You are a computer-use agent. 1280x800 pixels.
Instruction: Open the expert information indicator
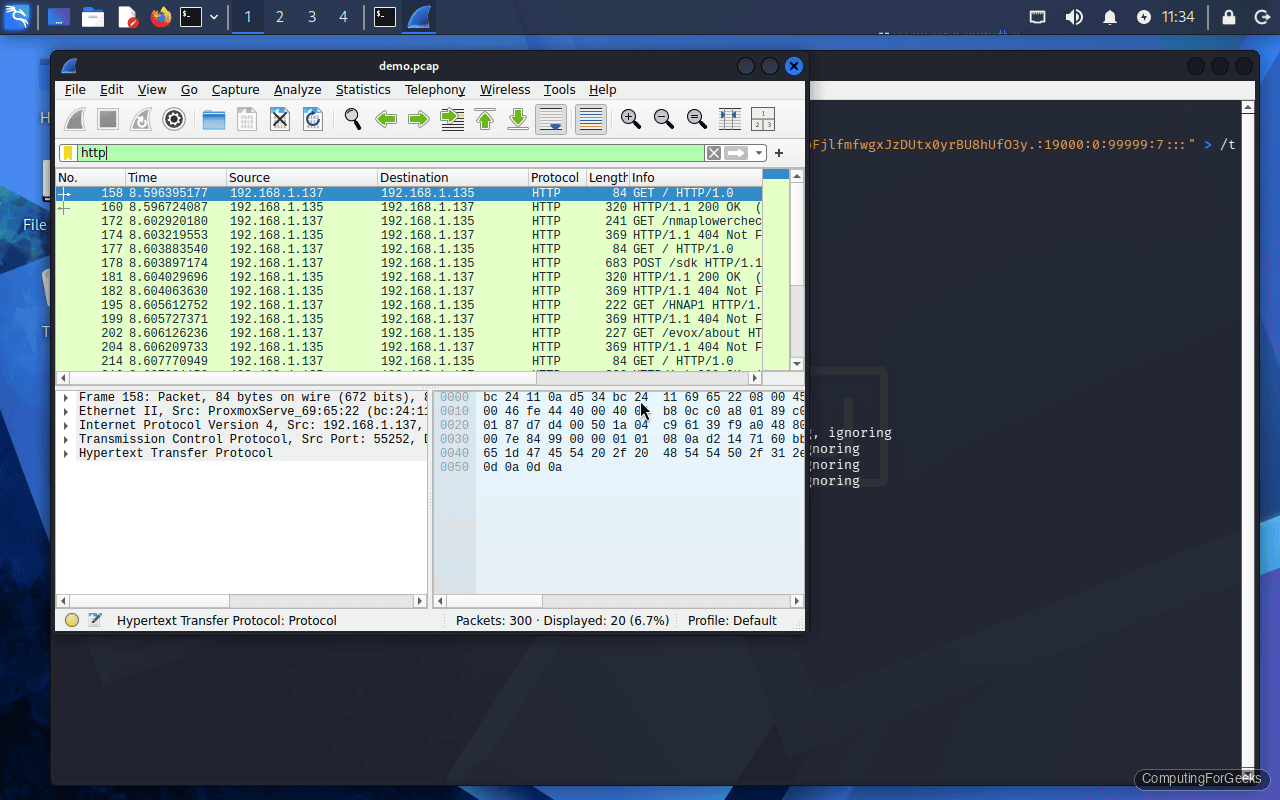click(x=71, y=620)
